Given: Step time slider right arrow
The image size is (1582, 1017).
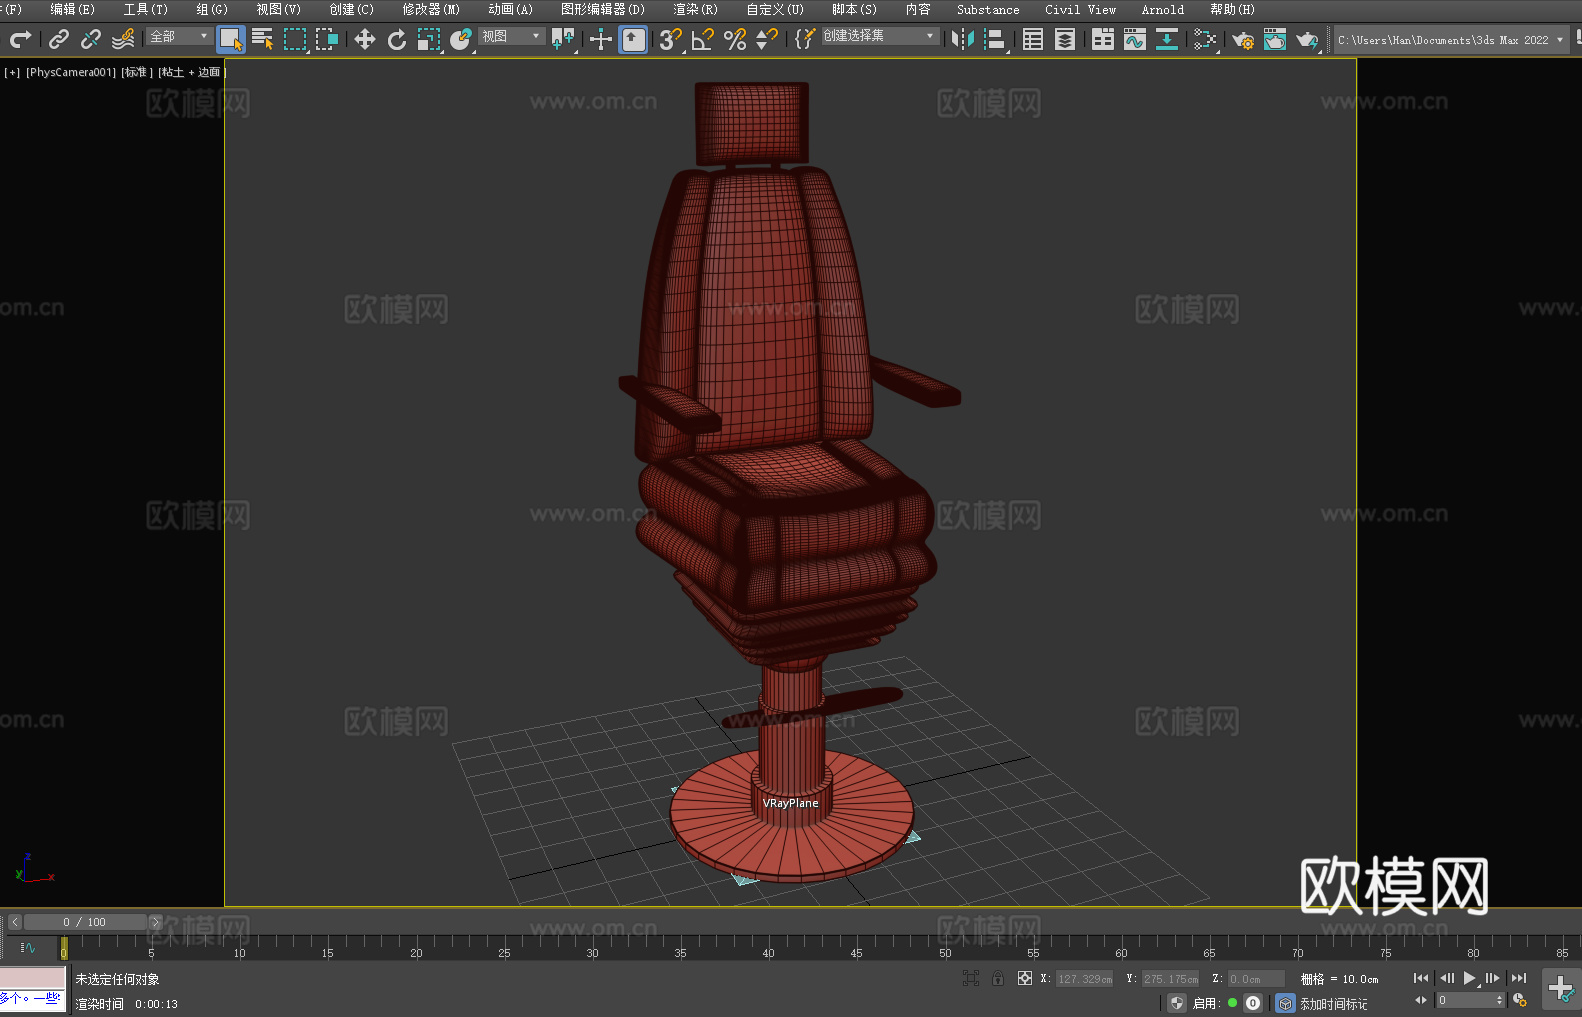Looking at the screenshot, I should click(155, 922).
